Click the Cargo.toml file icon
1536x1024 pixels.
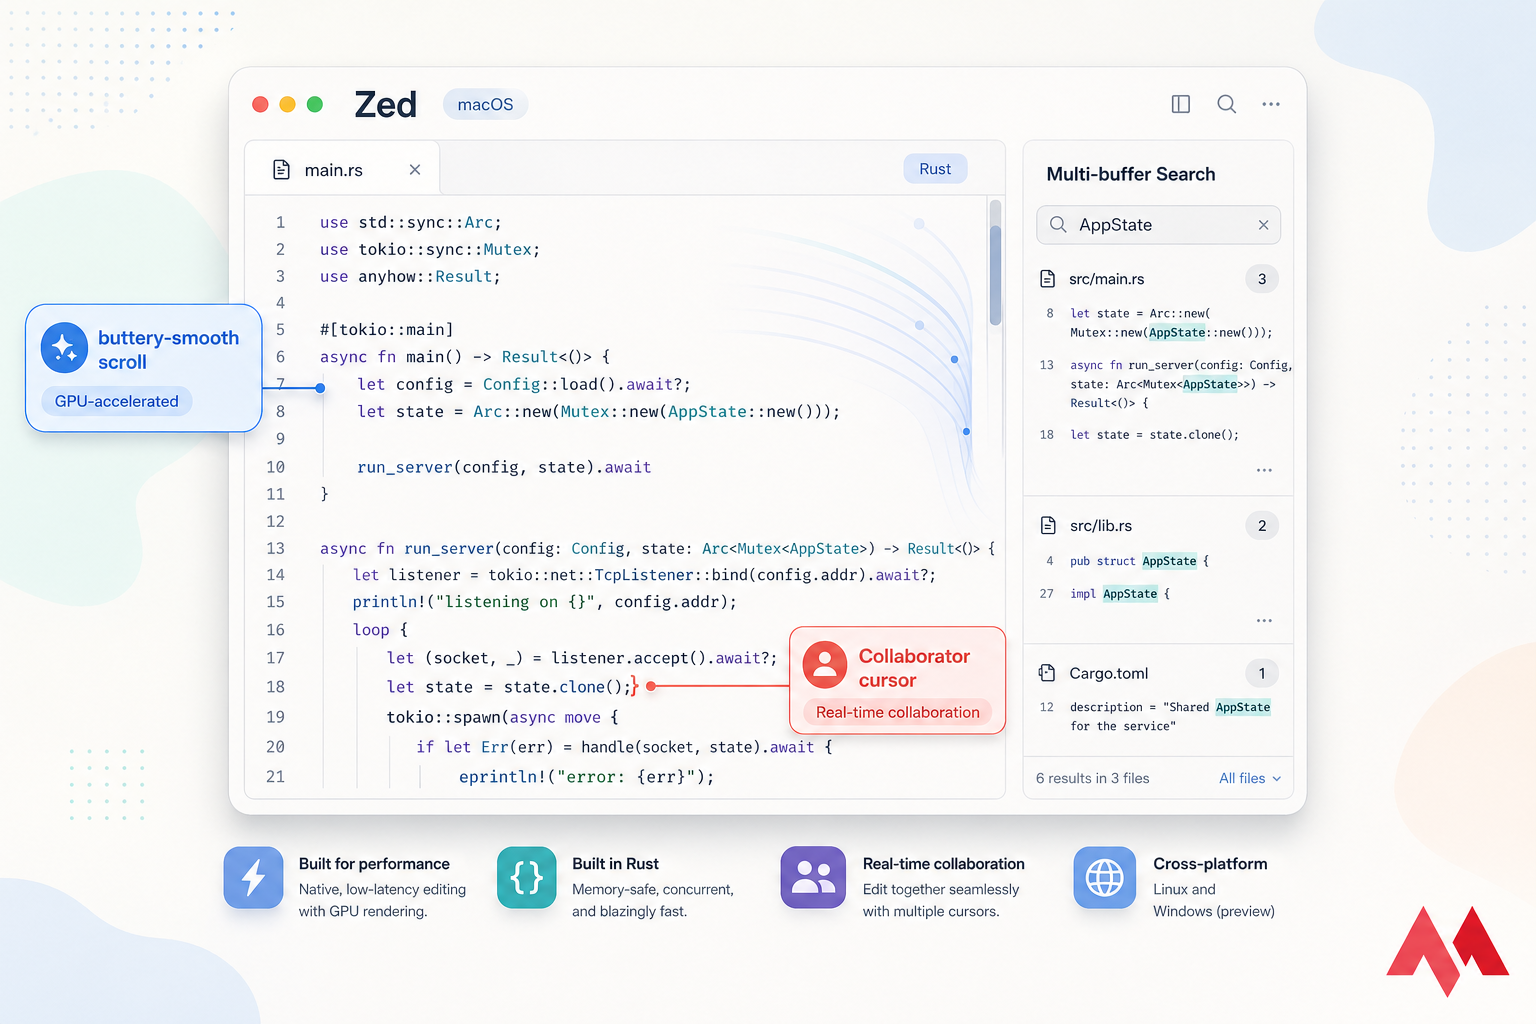[1048, 673]
